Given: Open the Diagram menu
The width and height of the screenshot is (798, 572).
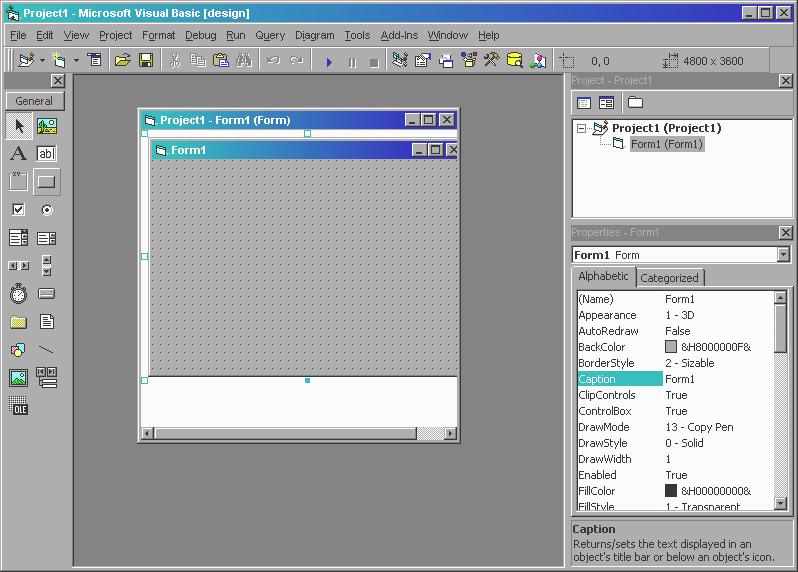Looking at the screenshot, I should [x=315, y=35].
